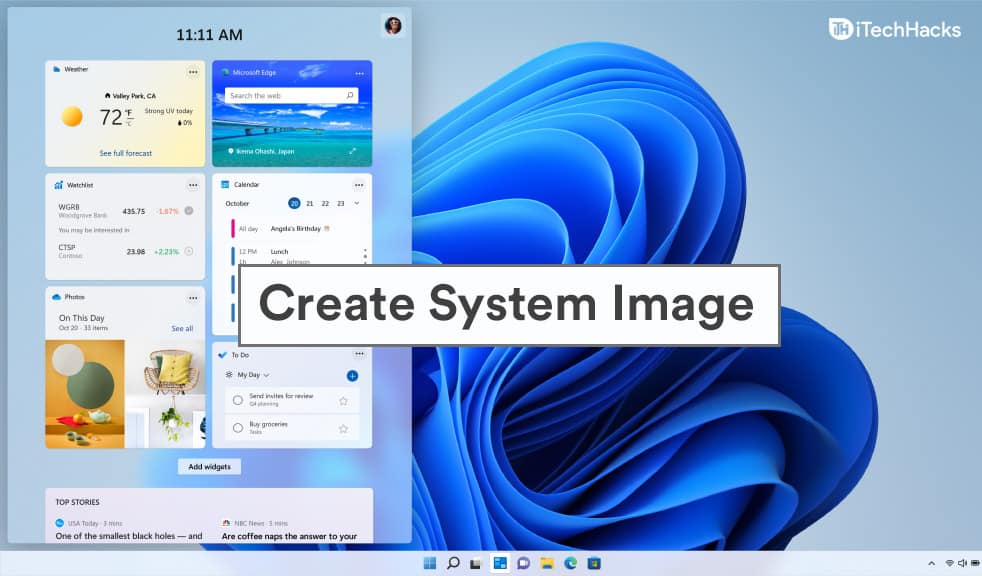The height and width of the screenshot is (576, 982).
Task: Click the Wi-Fi tray icon
Action: pyautogui.click(x=949, y=563)
